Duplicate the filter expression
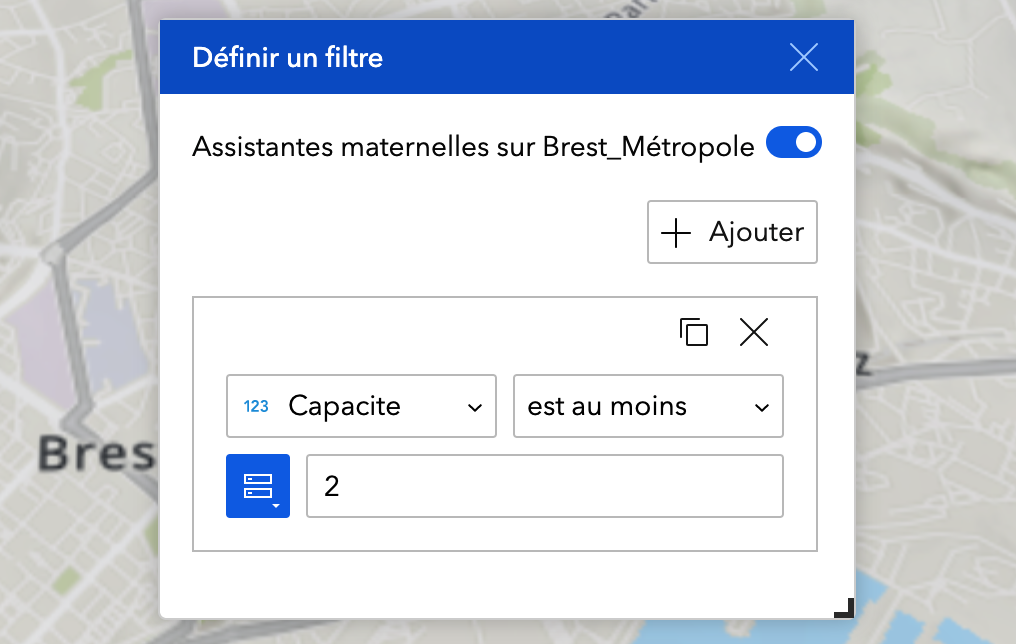 (693, 332)
